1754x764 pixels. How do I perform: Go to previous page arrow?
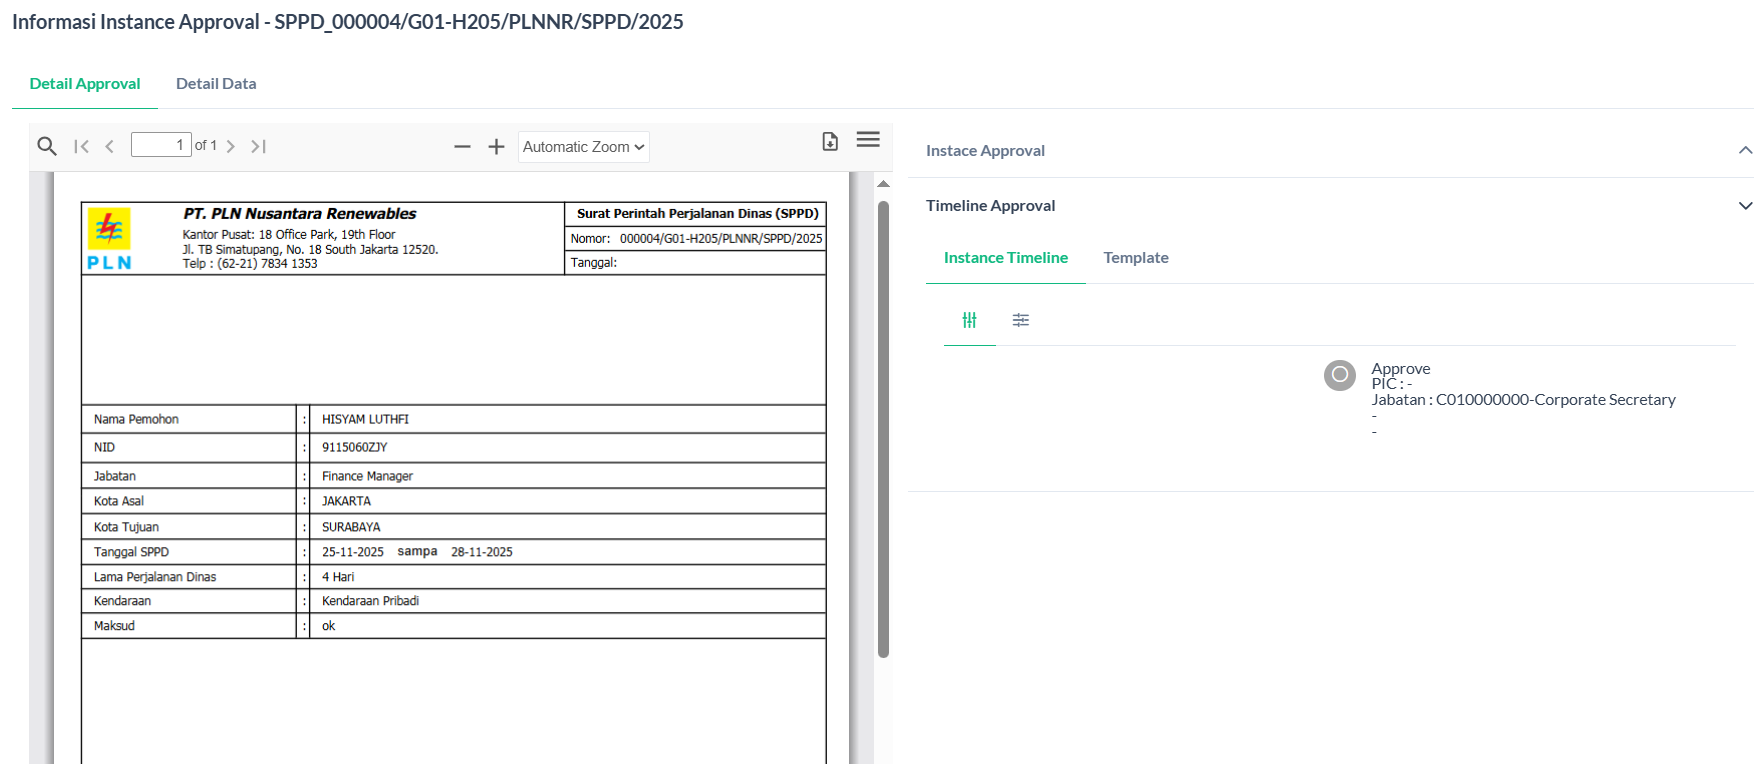click(x=110, y=146)
